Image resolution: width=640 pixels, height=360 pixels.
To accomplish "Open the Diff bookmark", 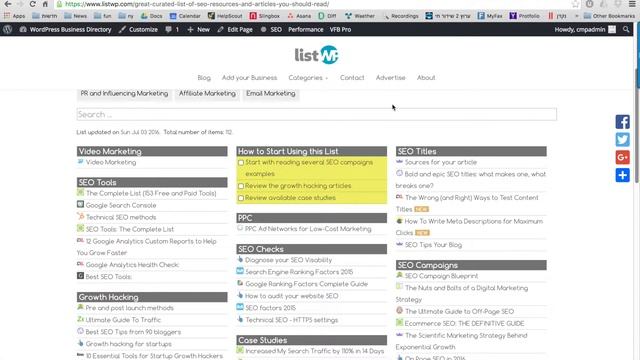I will [327, 16].
